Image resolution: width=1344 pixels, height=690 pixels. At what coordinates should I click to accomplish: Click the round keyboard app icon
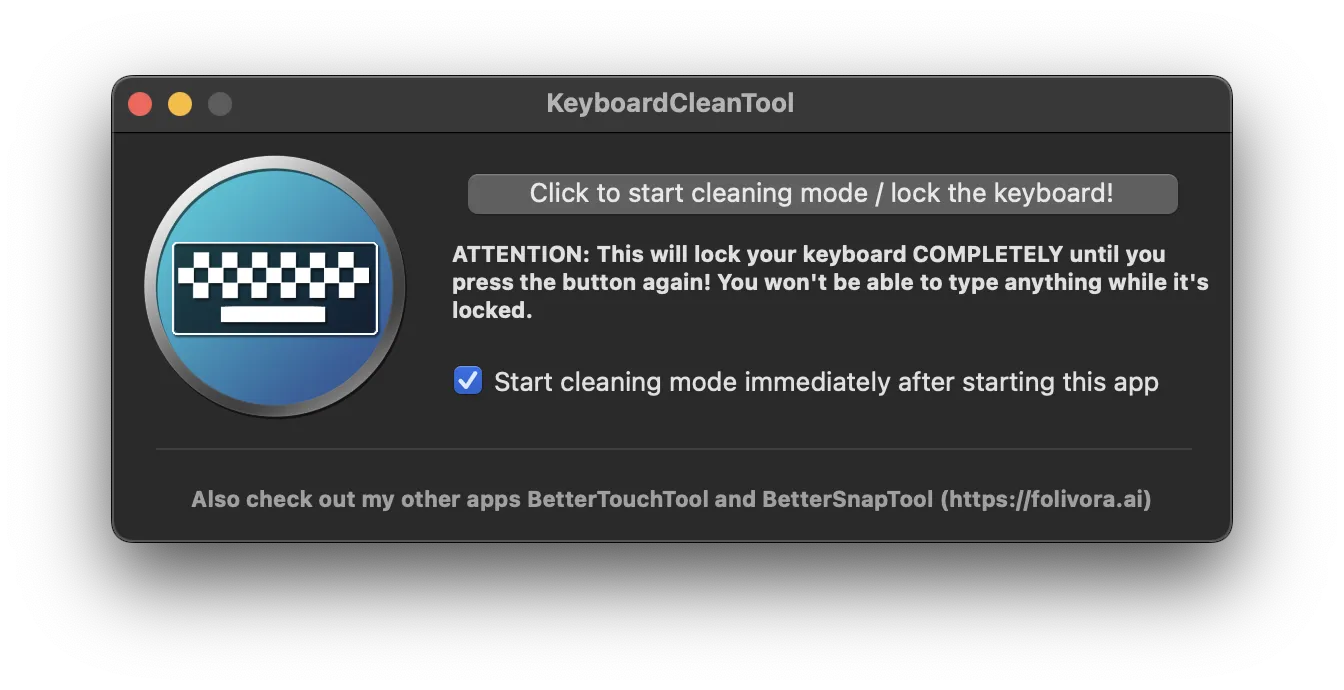(275, 287)
